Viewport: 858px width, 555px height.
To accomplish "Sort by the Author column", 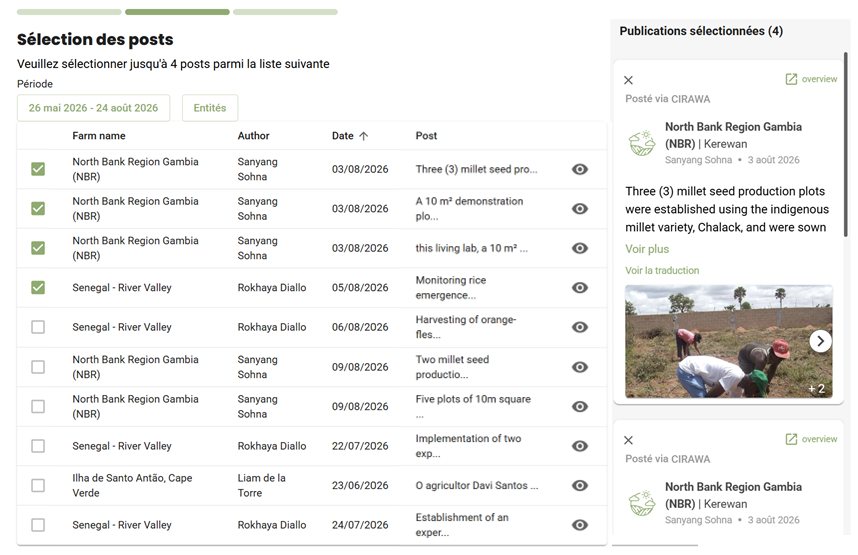I will (253, 136).
